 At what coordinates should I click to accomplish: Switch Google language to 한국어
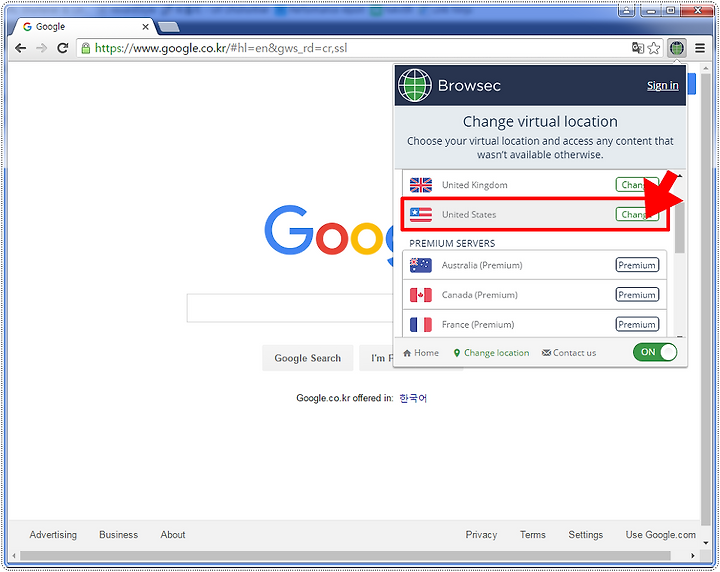[x=413, y=398]
